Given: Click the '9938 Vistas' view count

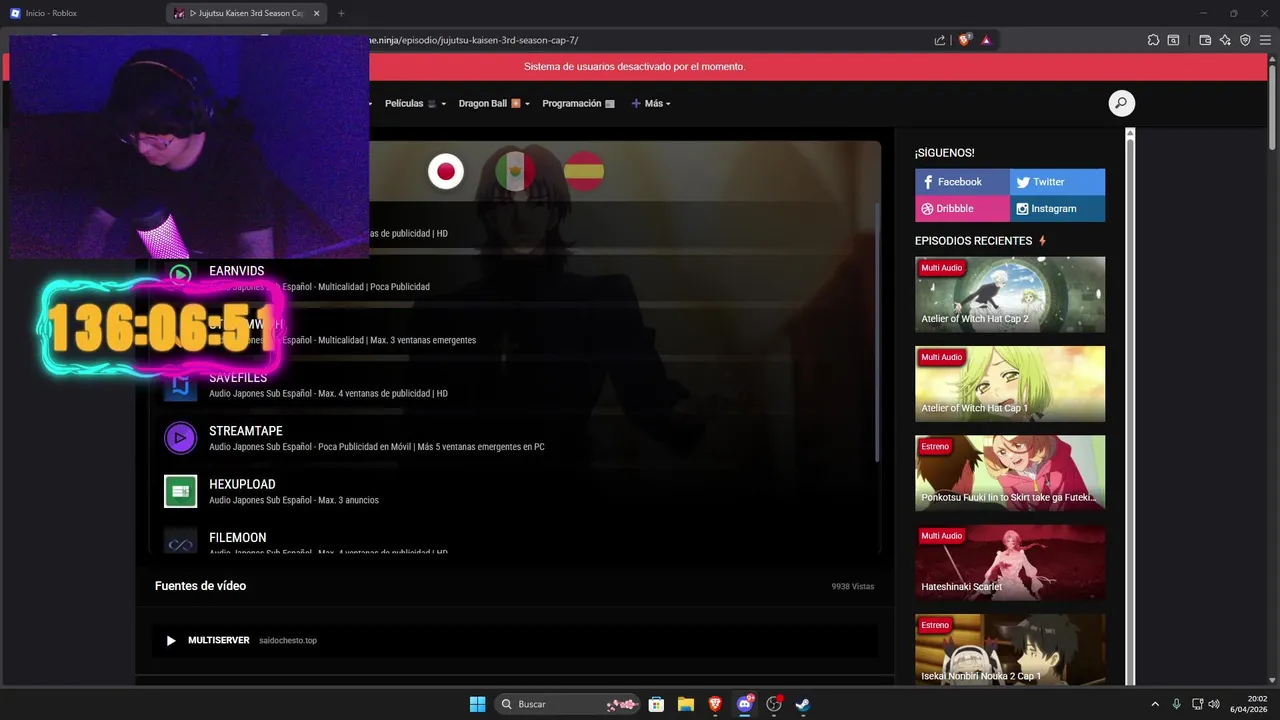Looking at the screenshot, I should click(852, 586).
